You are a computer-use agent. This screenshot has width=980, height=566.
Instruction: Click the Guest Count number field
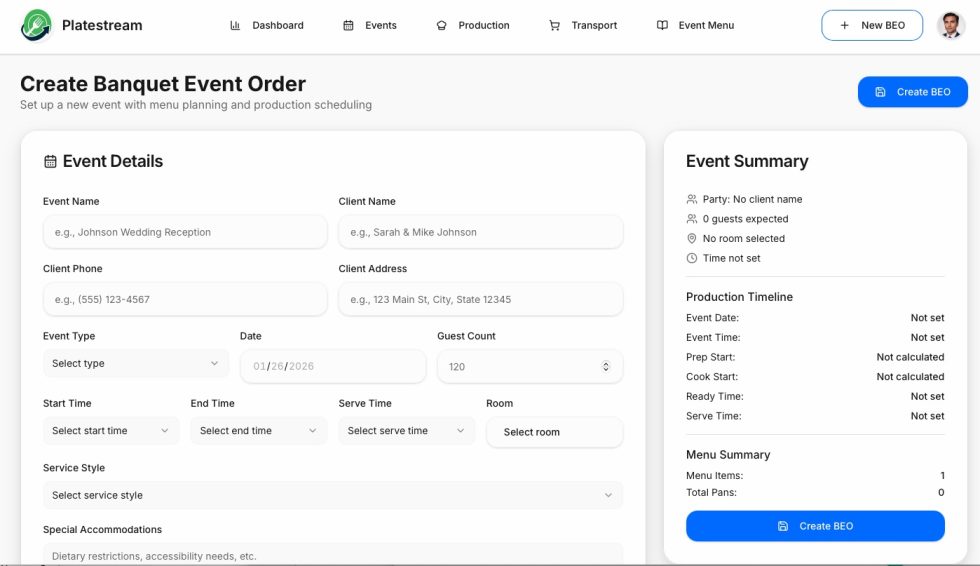point(530,366)
